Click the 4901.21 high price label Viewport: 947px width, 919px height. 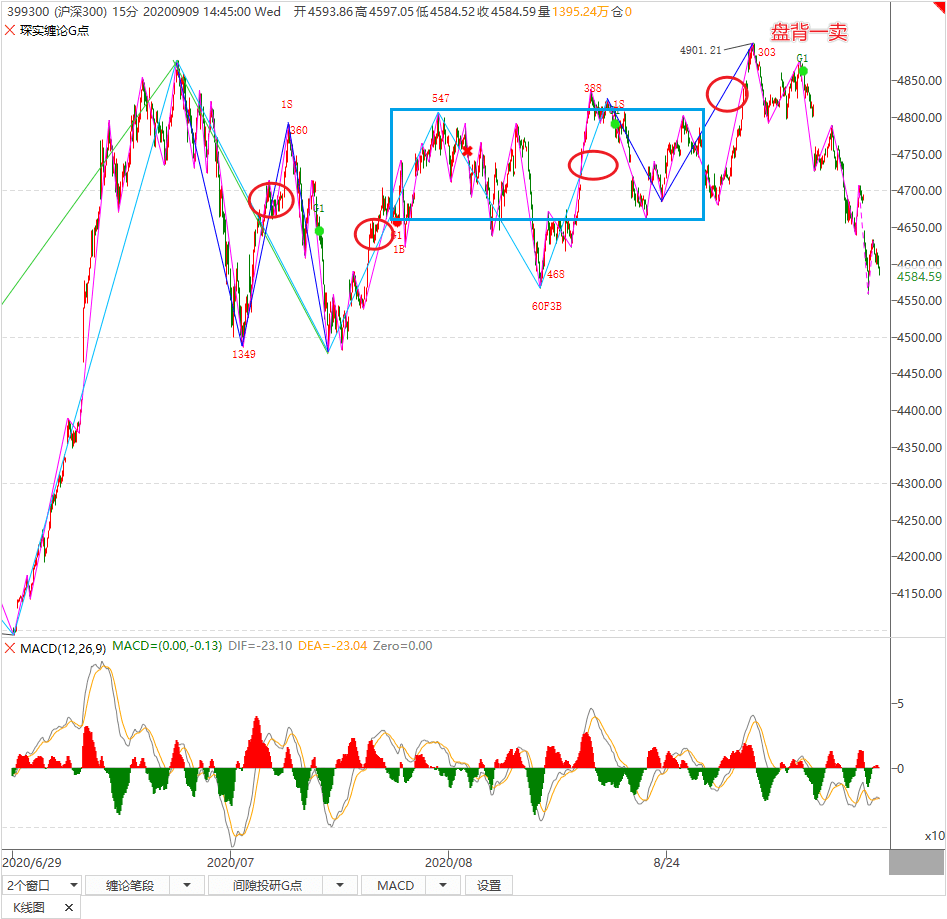click(x=700, y=50)
